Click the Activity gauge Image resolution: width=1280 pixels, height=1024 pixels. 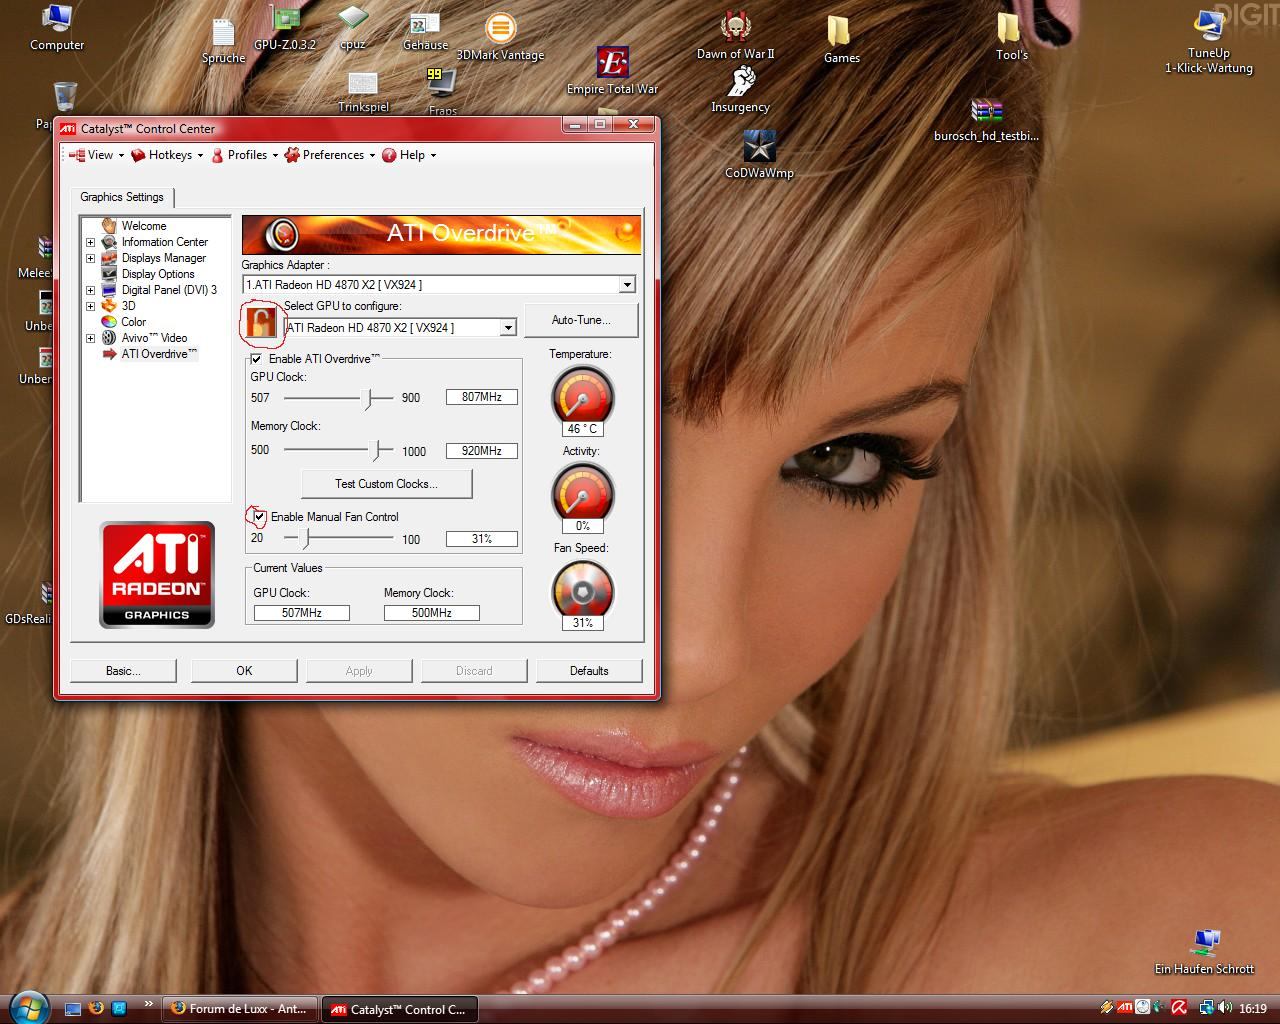(x=583, y=492)
